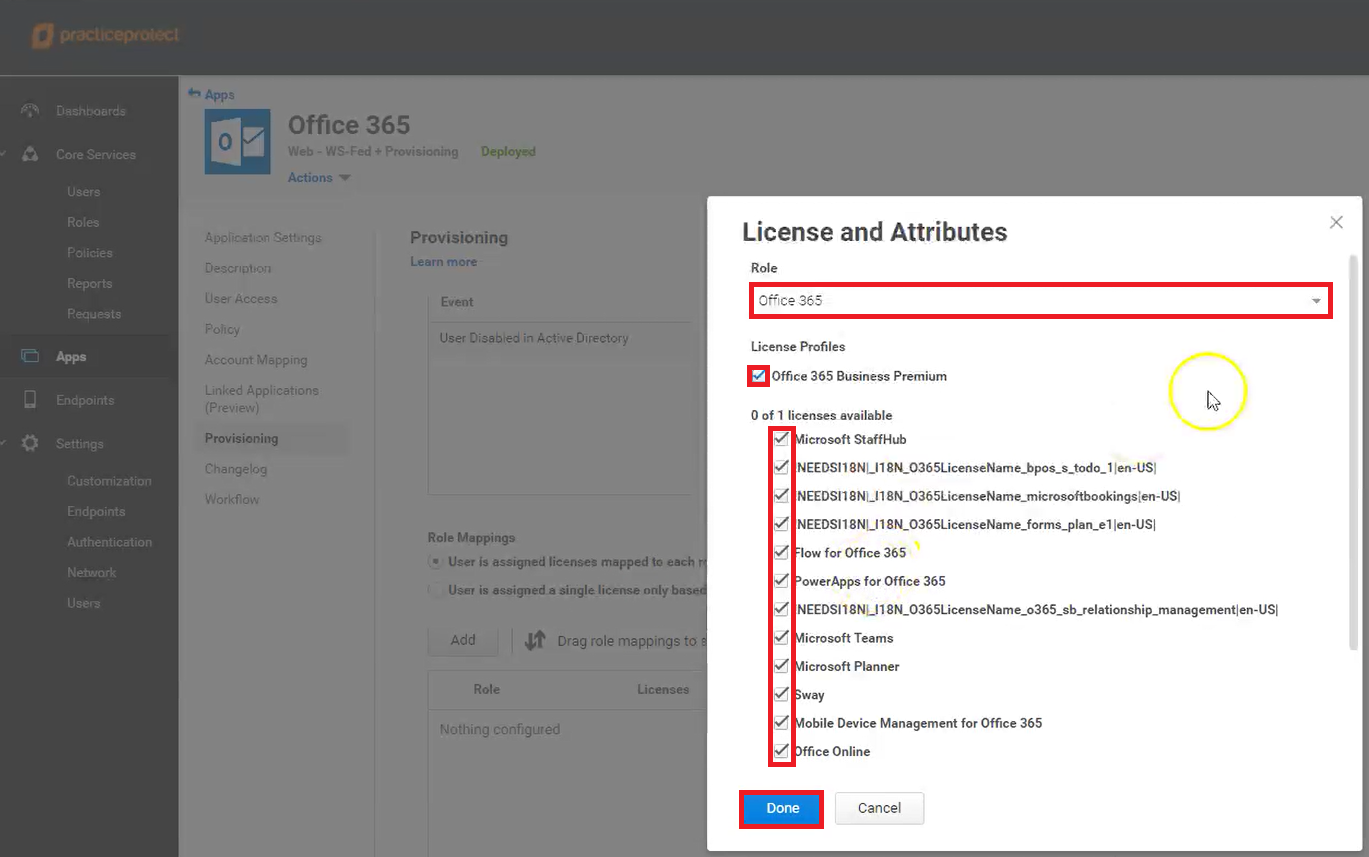Close the License and Attributes dialog
1369x857 pixels.
click(x=1336, y=222)
